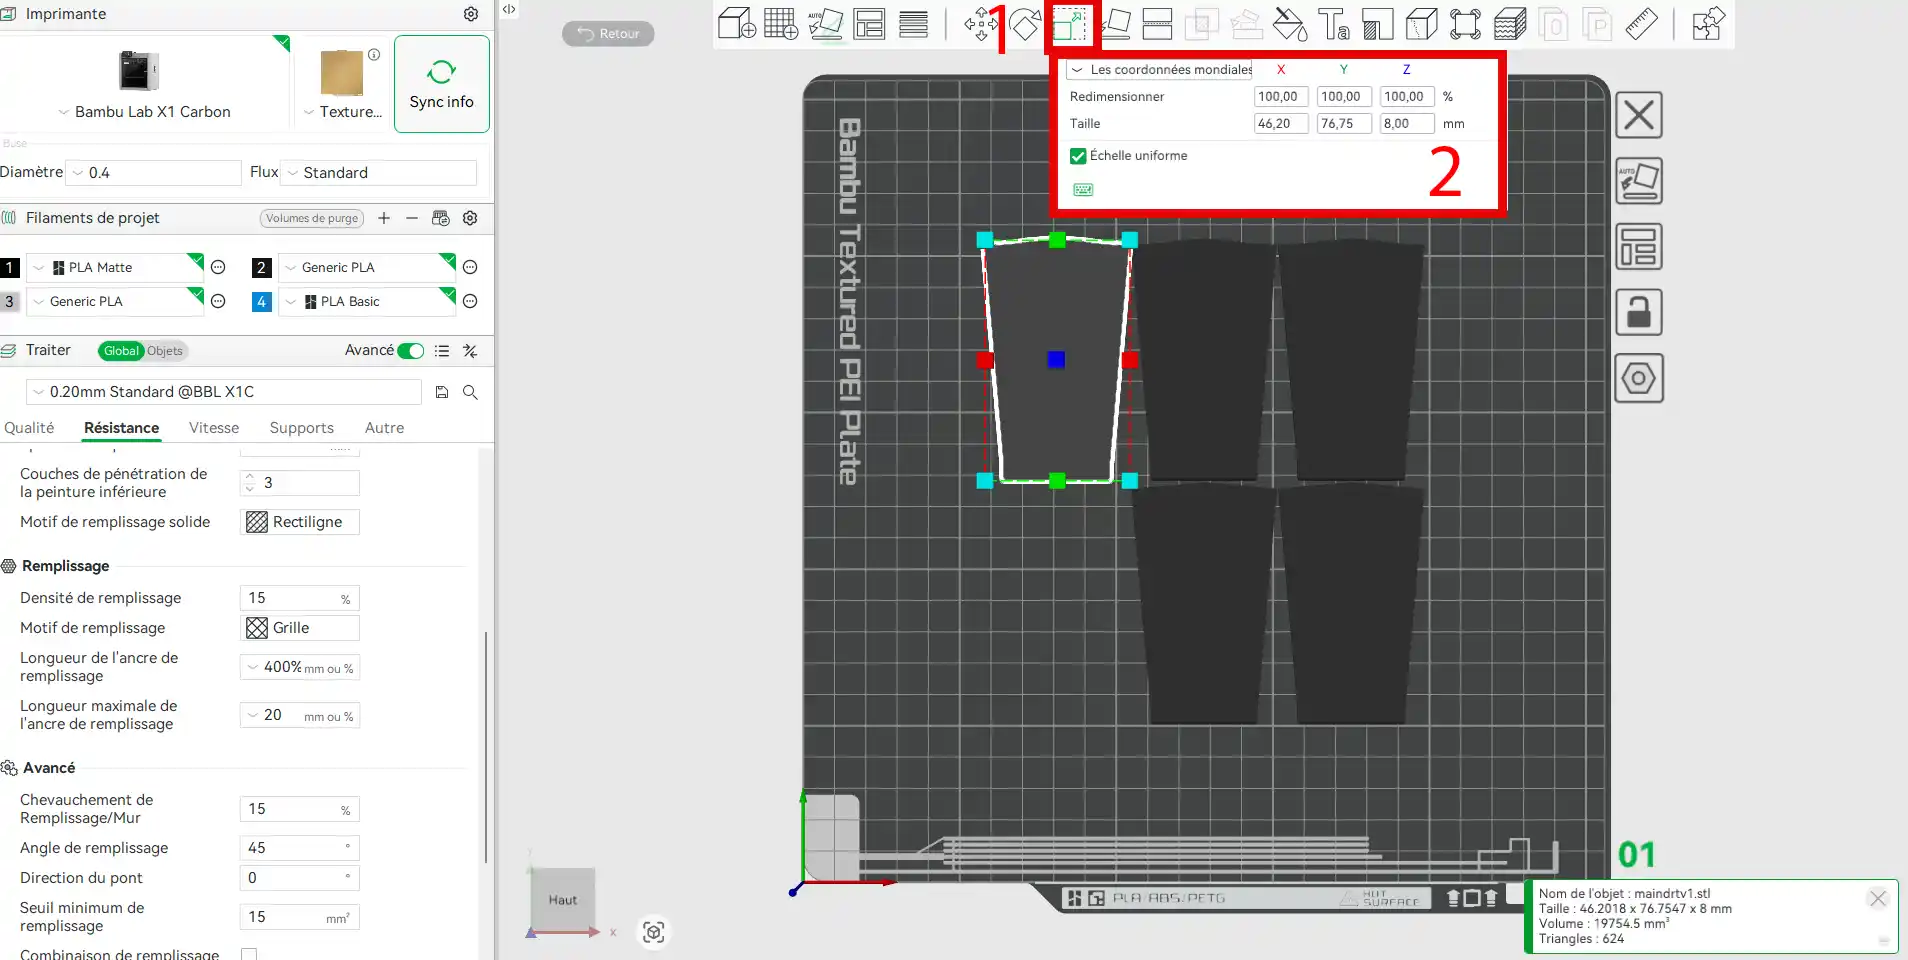Toggle the Avancé switch off
This screenshot has width=1908, height=960.
click(410, 351)
